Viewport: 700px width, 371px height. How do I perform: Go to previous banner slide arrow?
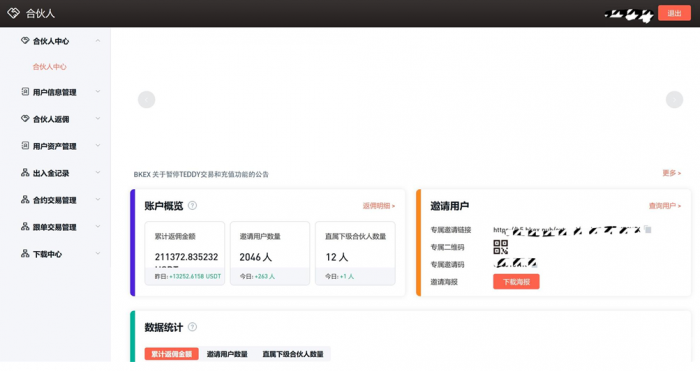(146, 100)
